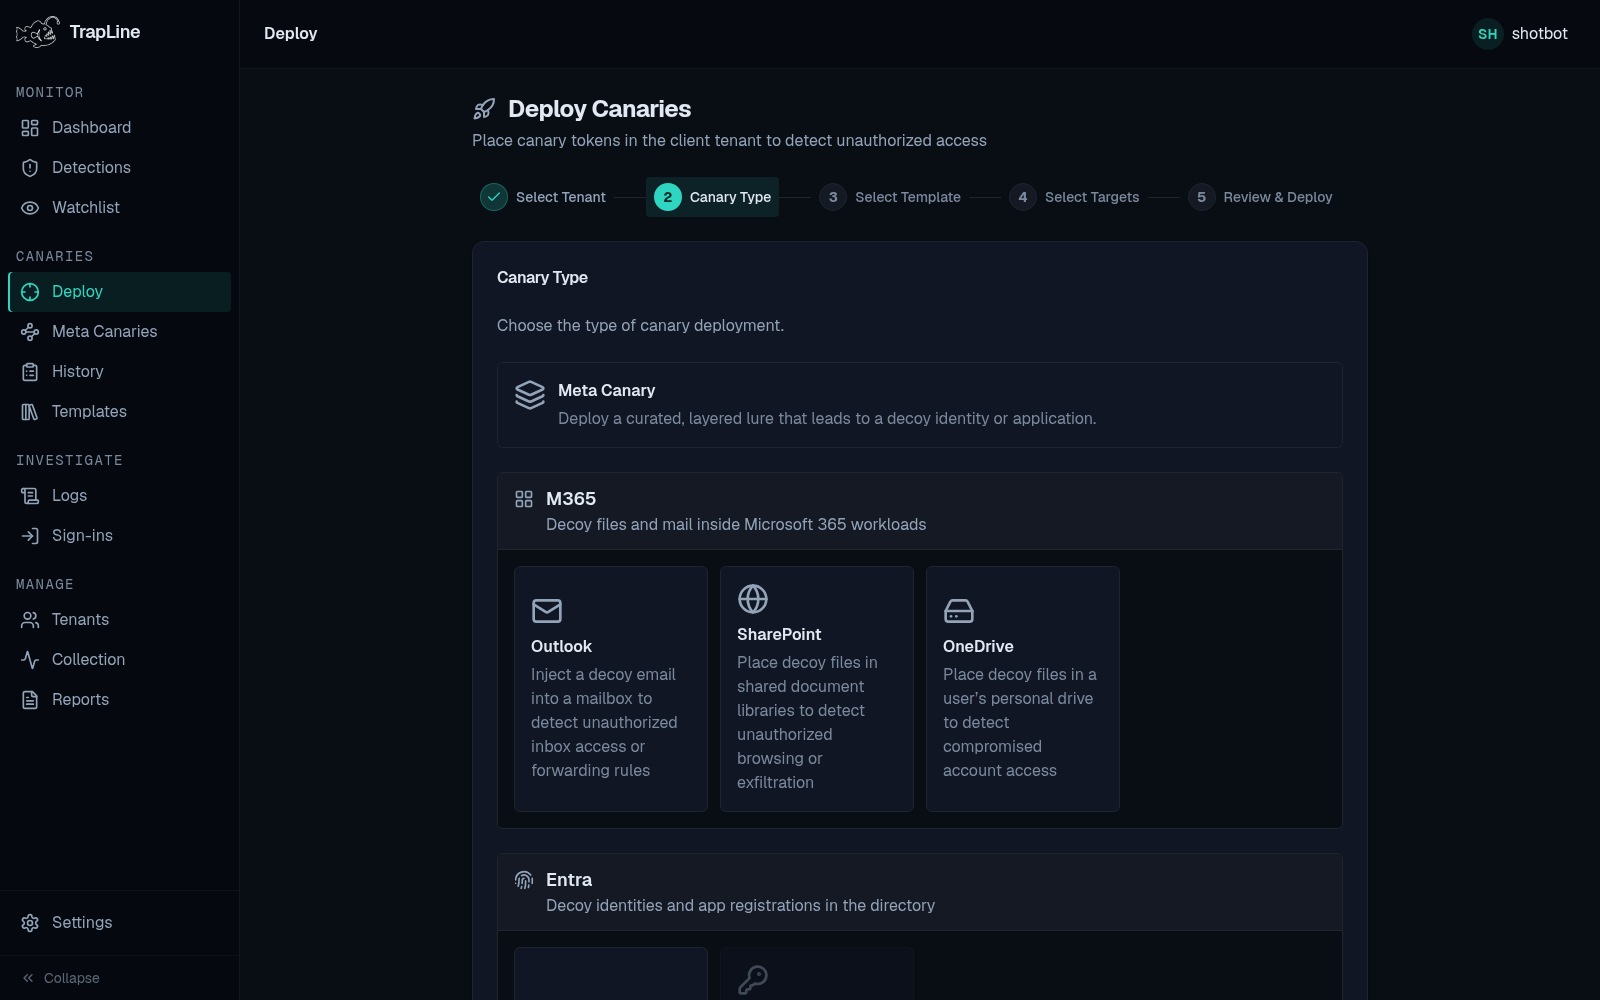Click the Settings gear icon
Image resolution: width=1600 pixels, height=1000 pixels.
[x=30, y=923]
